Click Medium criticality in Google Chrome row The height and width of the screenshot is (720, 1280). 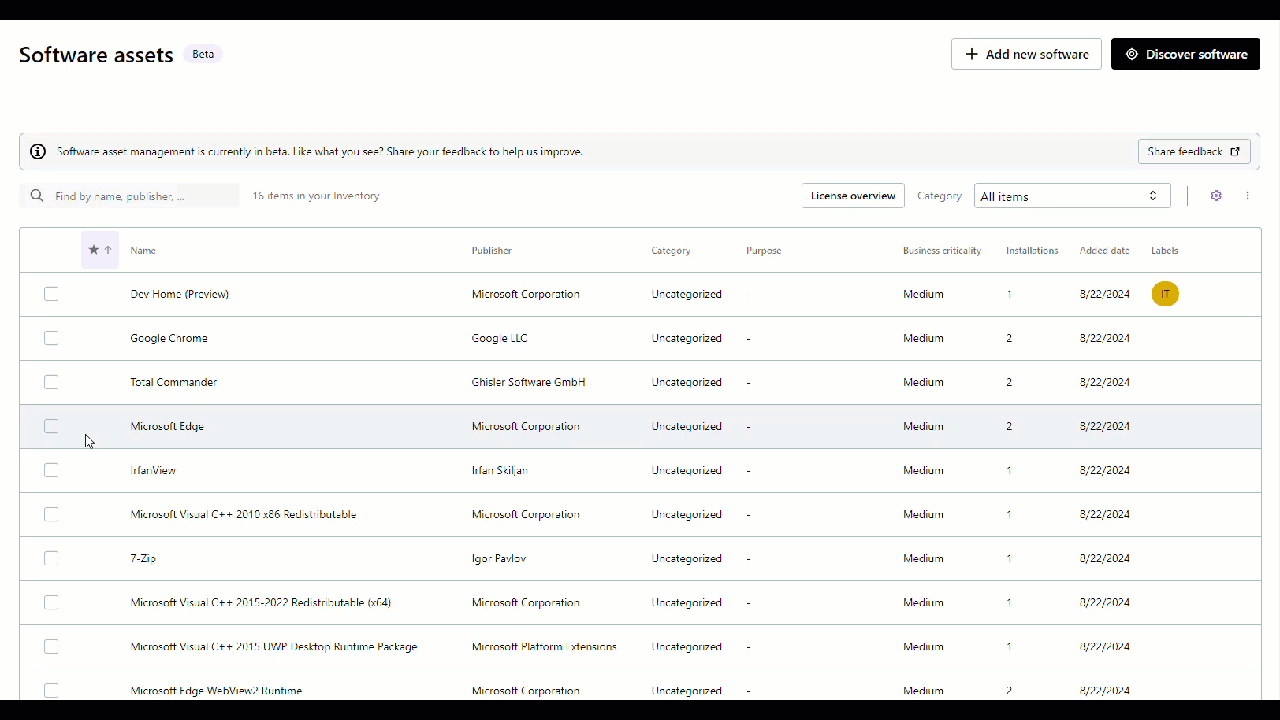[x=923, y=338]
